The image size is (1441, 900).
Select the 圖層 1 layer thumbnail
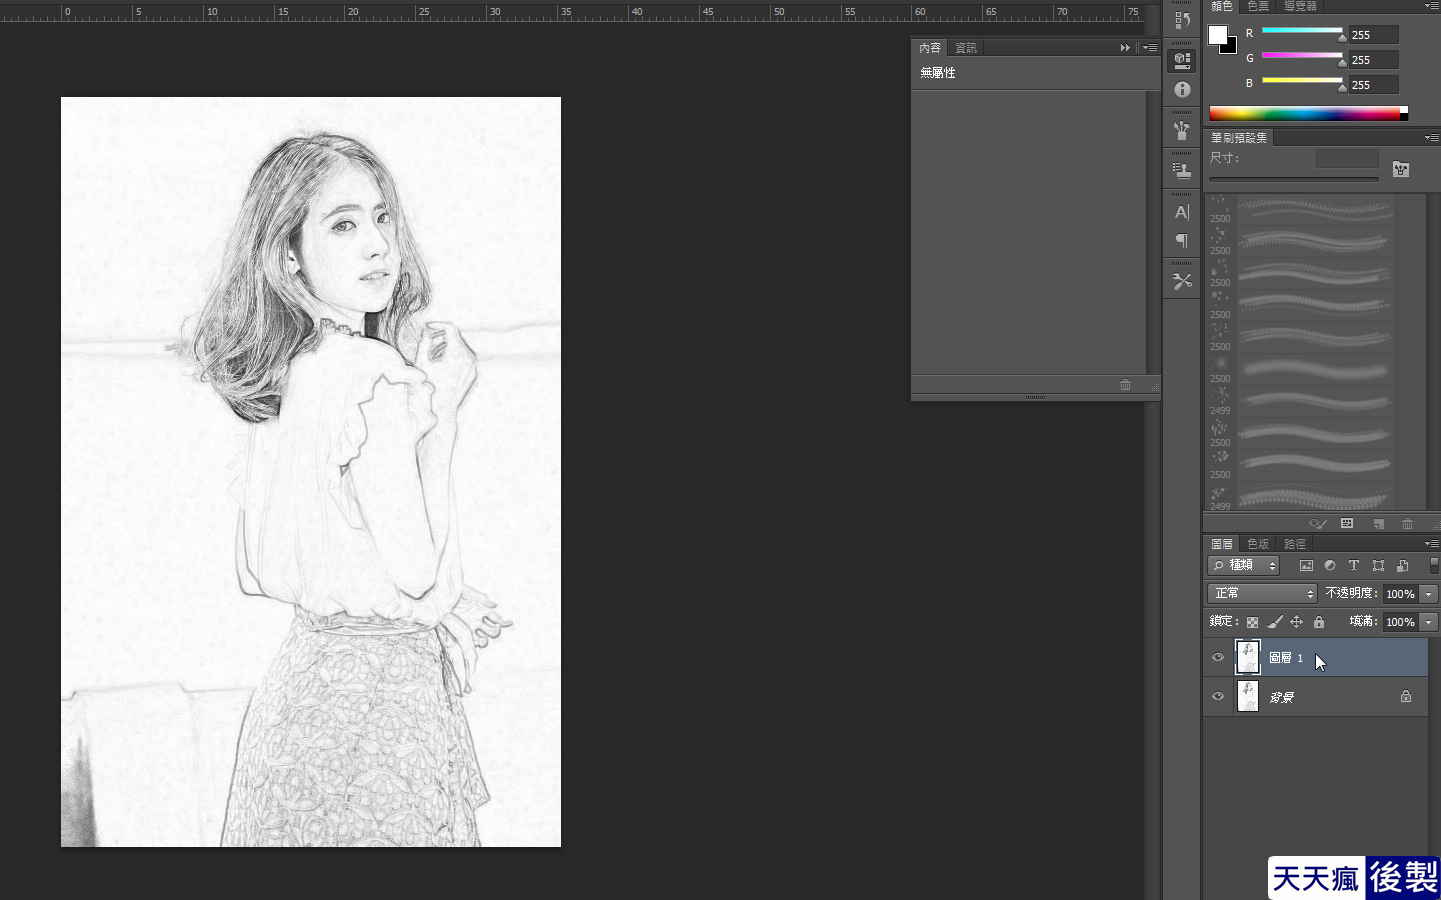(1248, 657)
